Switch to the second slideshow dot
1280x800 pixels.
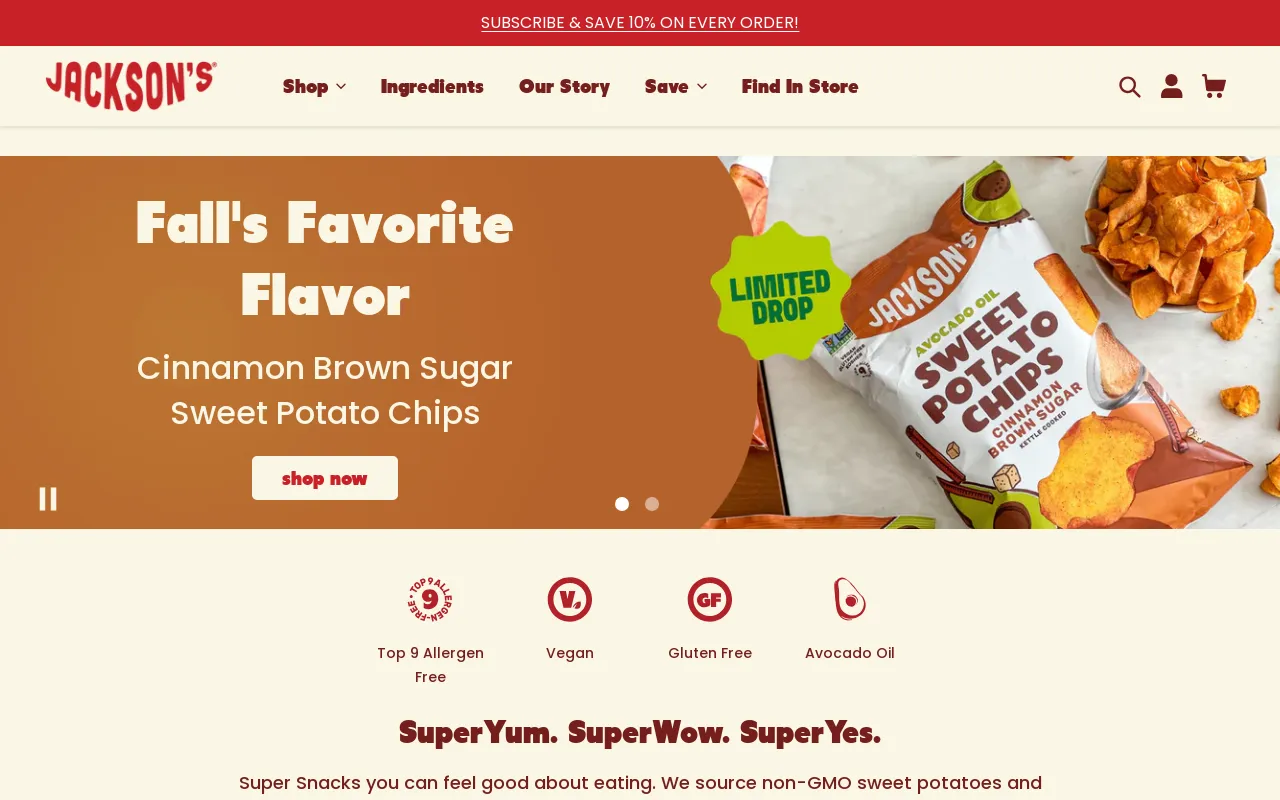652,504
